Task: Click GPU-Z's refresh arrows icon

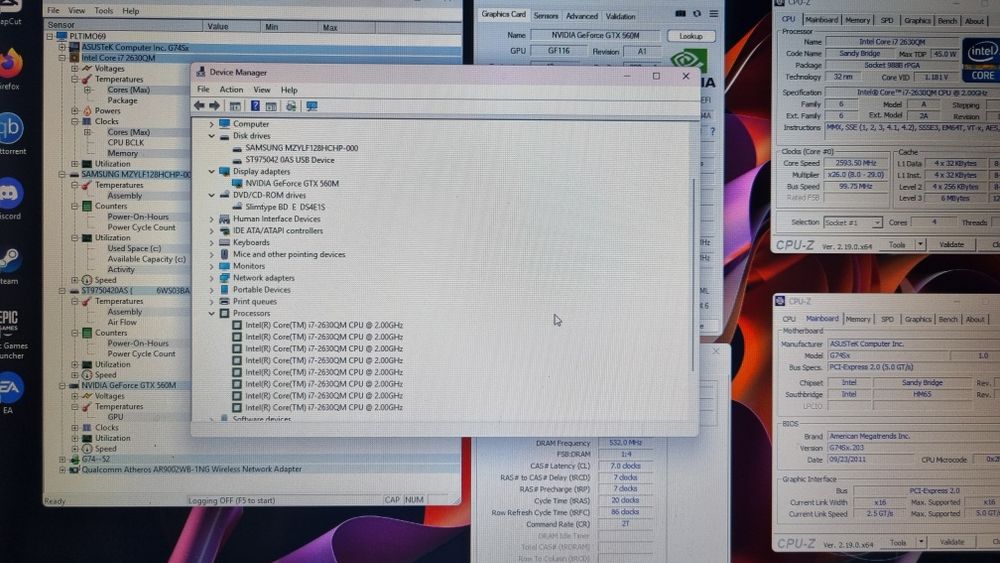Action: tap(697, 13)
